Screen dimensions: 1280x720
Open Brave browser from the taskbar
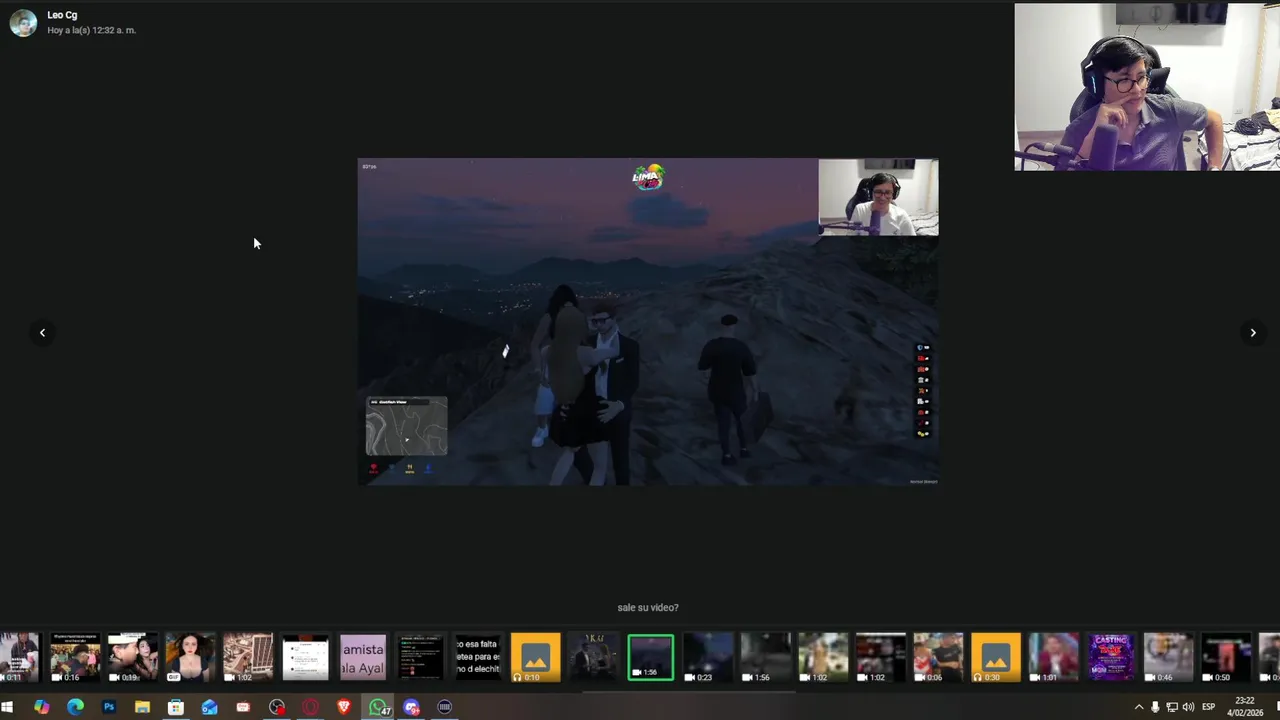pyautogui.click(x=344, y=707)
